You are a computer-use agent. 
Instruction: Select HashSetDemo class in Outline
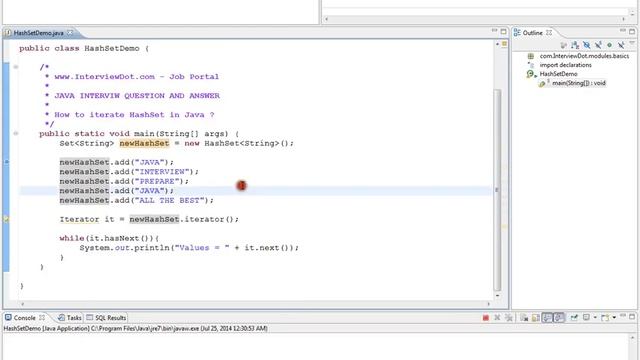click(558, 74)
